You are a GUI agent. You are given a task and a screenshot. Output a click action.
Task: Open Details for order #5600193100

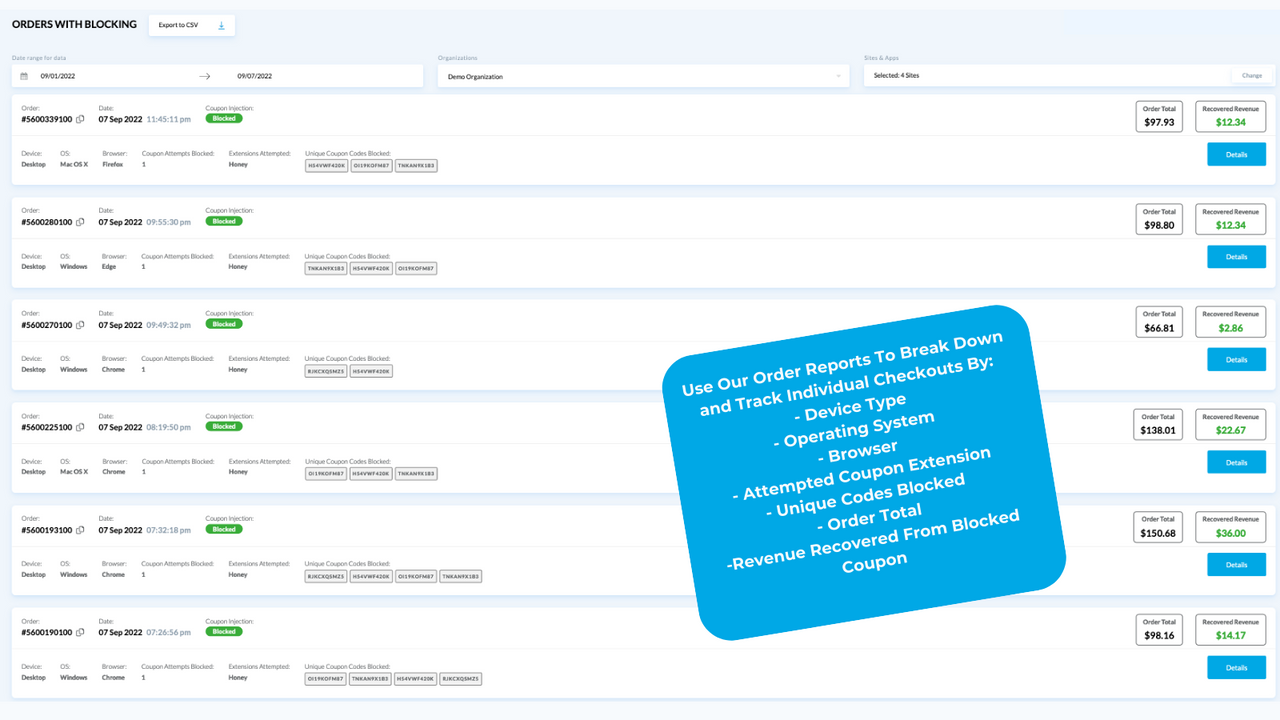click(x=1237, y=565)
